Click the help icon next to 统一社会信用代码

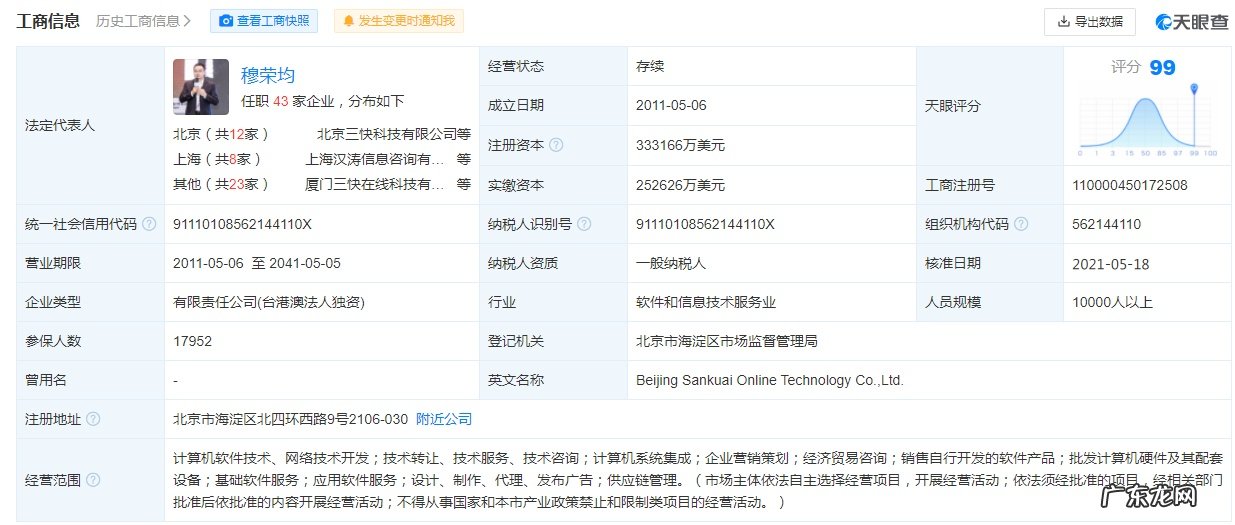coord(149,224)
